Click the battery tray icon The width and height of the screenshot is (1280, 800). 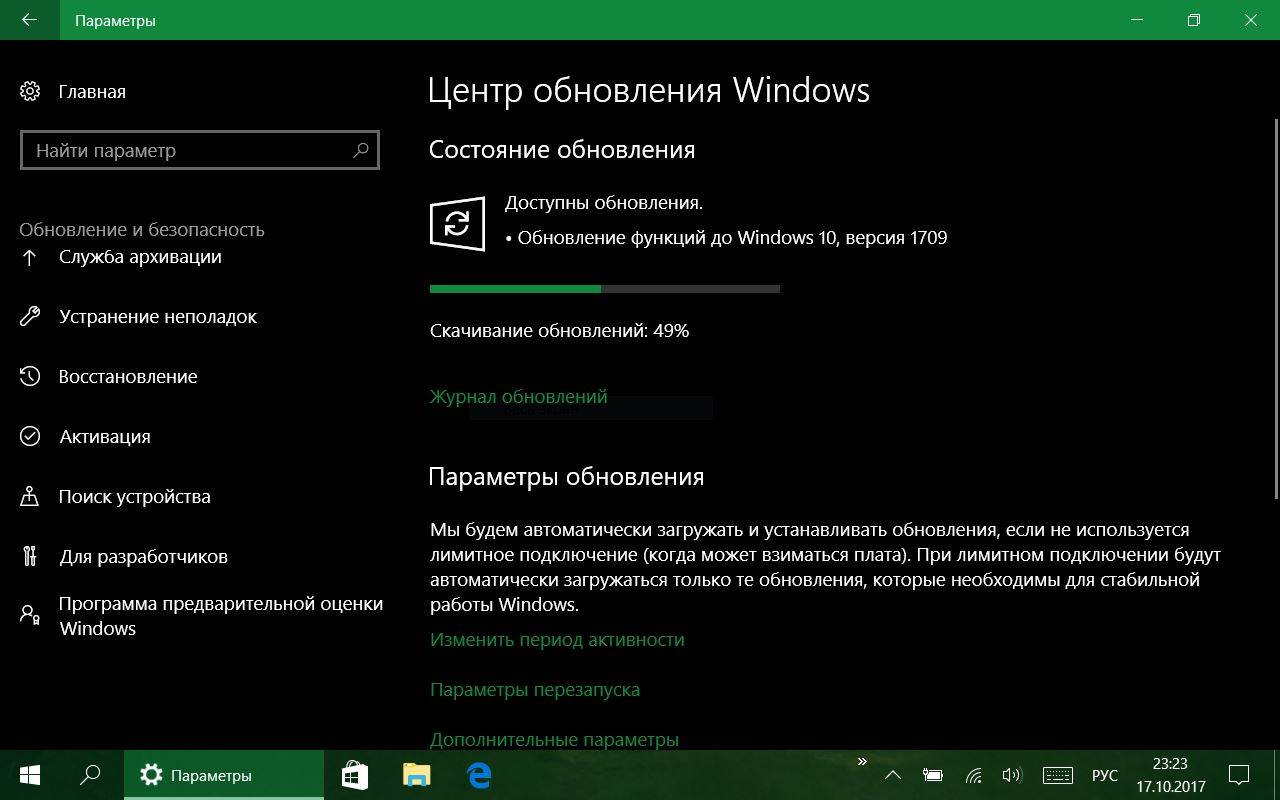click(x=933, y=775)
